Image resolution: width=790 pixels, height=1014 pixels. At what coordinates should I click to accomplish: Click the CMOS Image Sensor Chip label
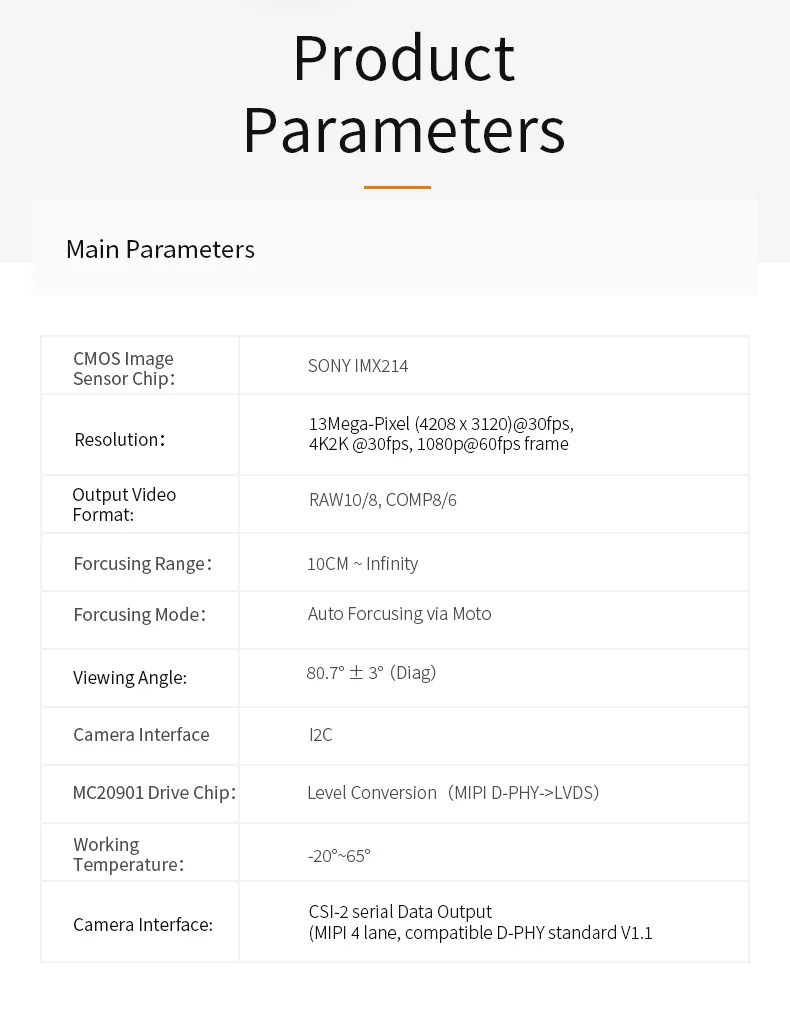pyautogui.click(x=124, y=368)
